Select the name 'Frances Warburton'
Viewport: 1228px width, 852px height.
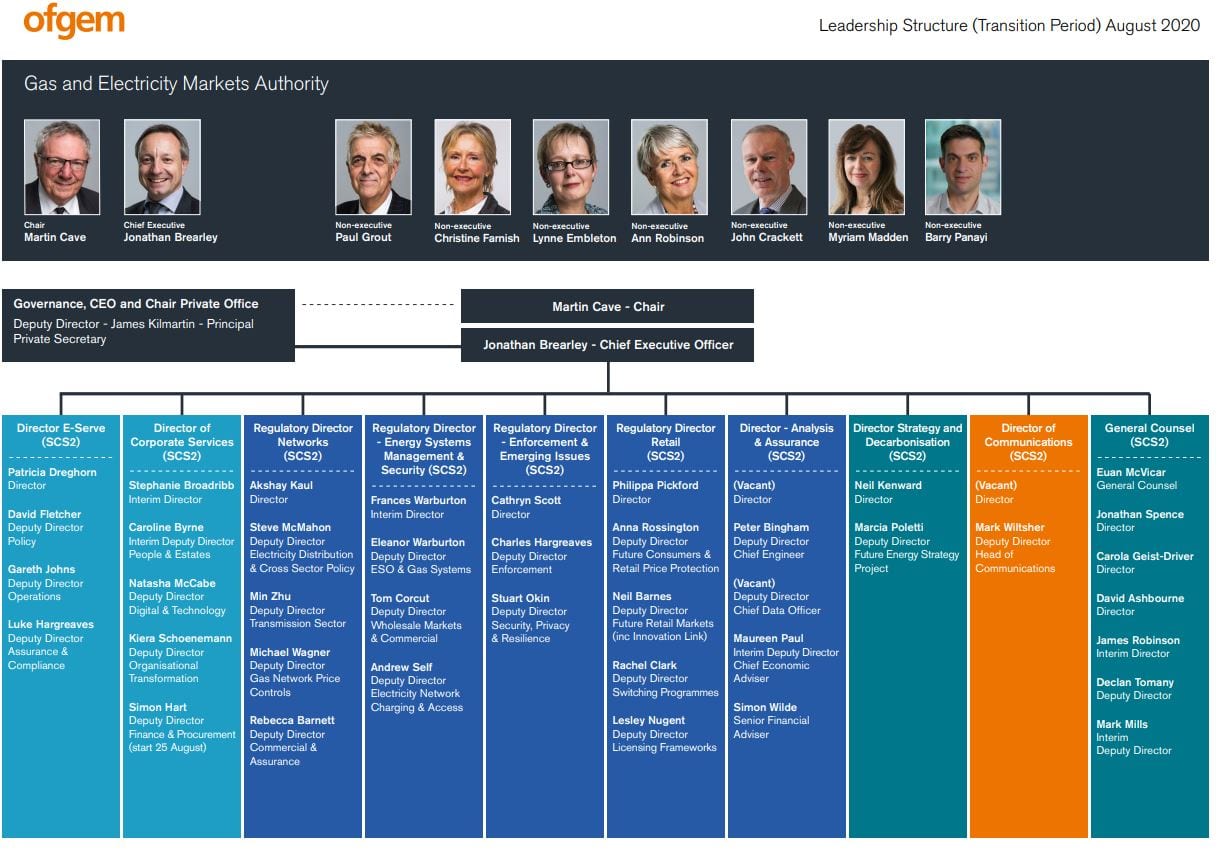coord(419,501)
